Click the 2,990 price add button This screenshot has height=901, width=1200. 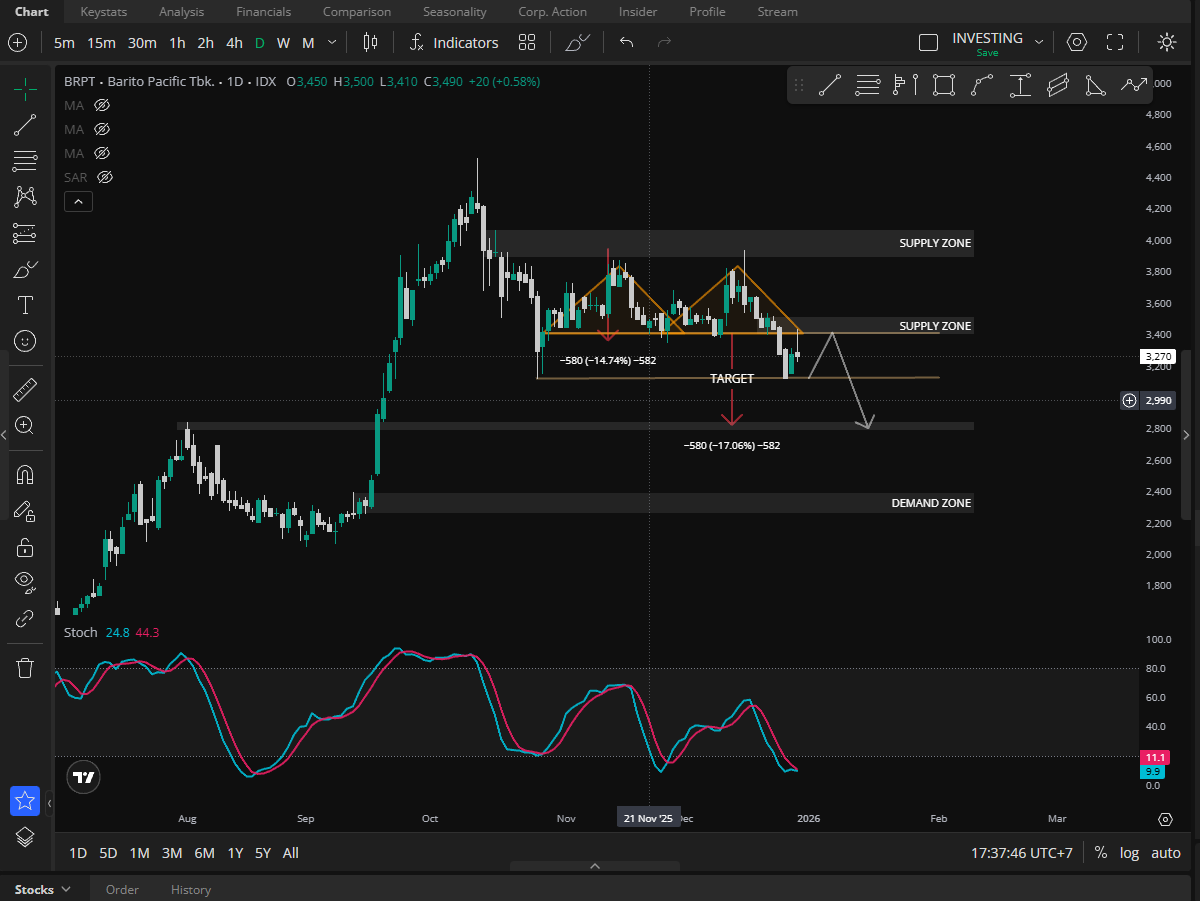(1129, 400)
